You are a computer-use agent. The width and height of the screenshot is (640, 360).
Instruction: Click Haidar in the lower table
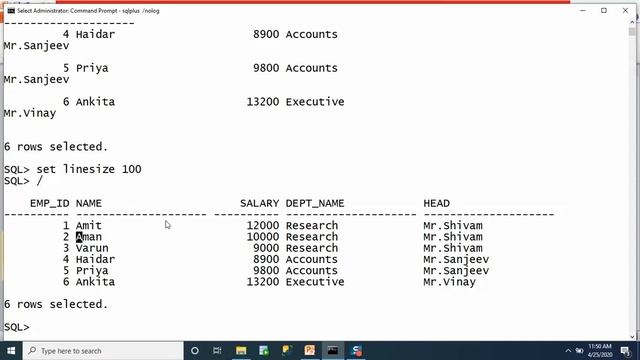(95, 259)
